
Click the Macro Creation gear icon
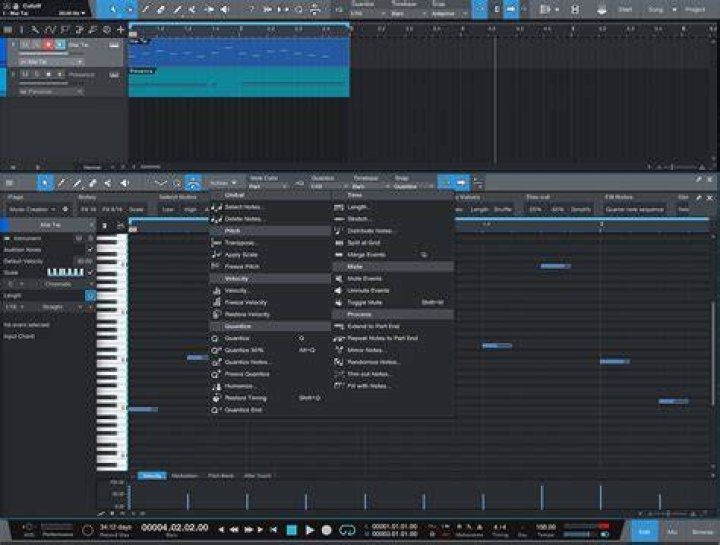click(65, 209)
